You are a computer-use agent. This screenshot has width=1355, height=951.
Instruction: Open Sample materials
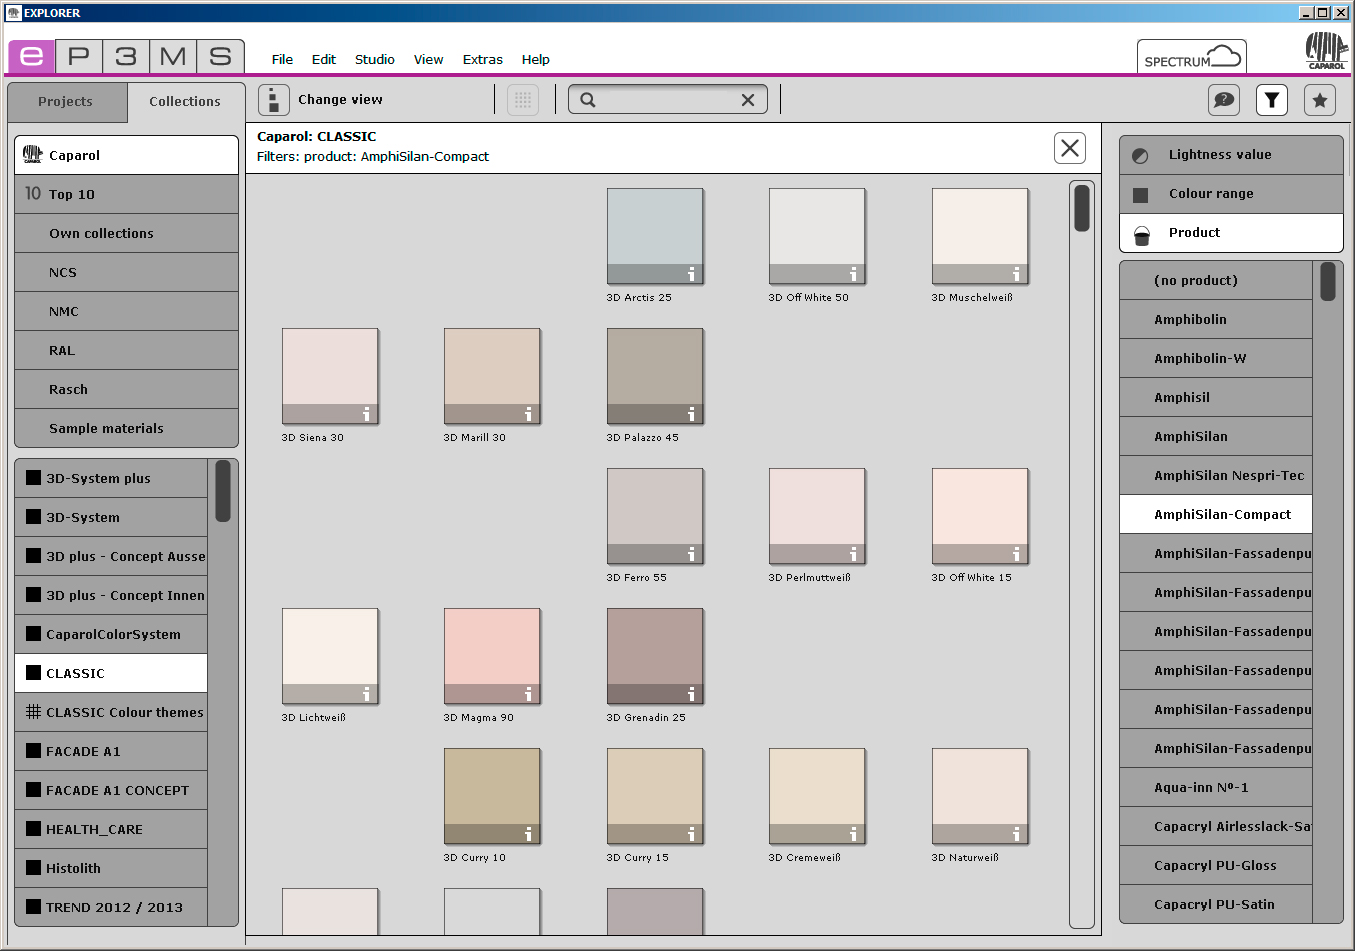(x=127, y=428)
